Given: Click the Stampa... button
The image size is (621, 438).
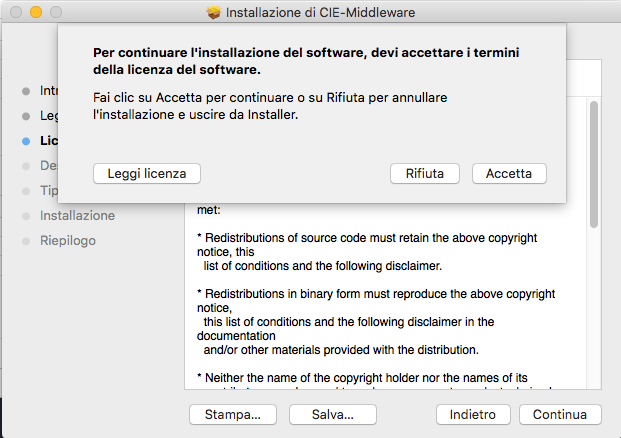Looking at the screenshot, I should (233, 414).
